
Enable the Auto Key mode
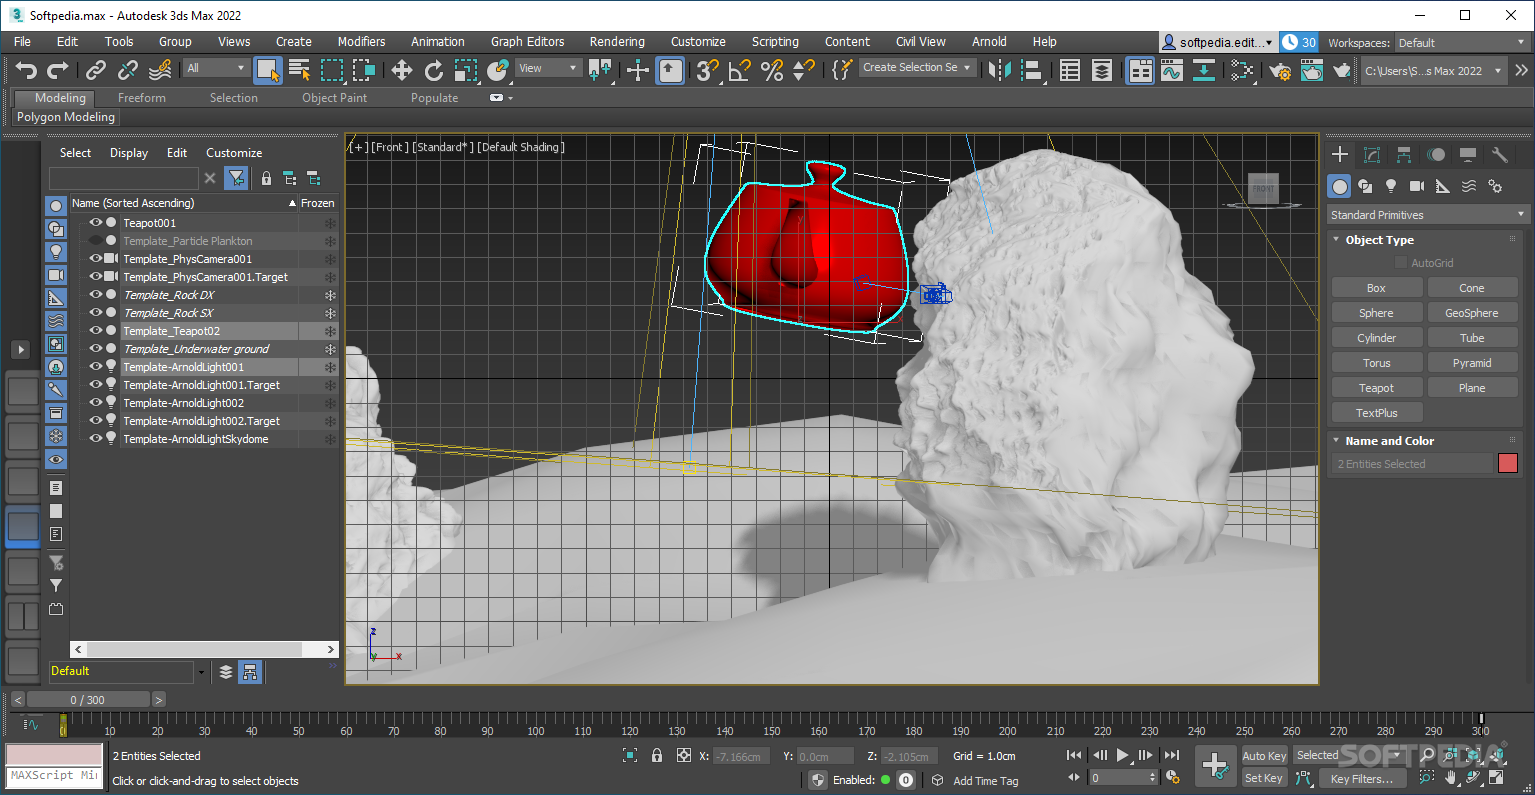click(x=1264, y=756)
